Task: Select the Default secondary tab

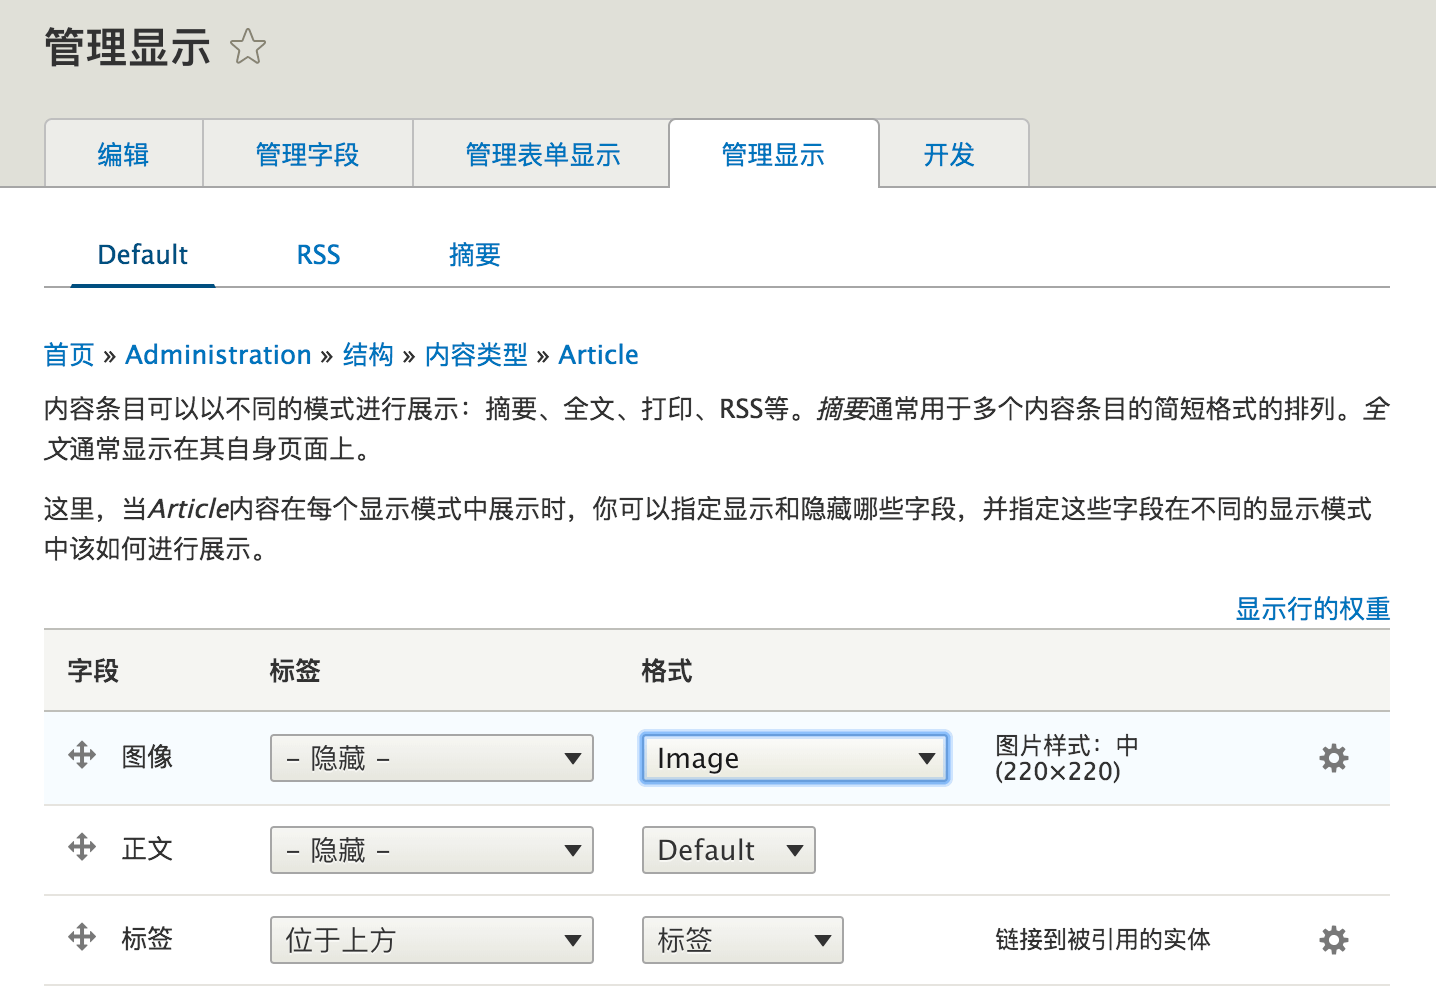Action: point(143,255)
